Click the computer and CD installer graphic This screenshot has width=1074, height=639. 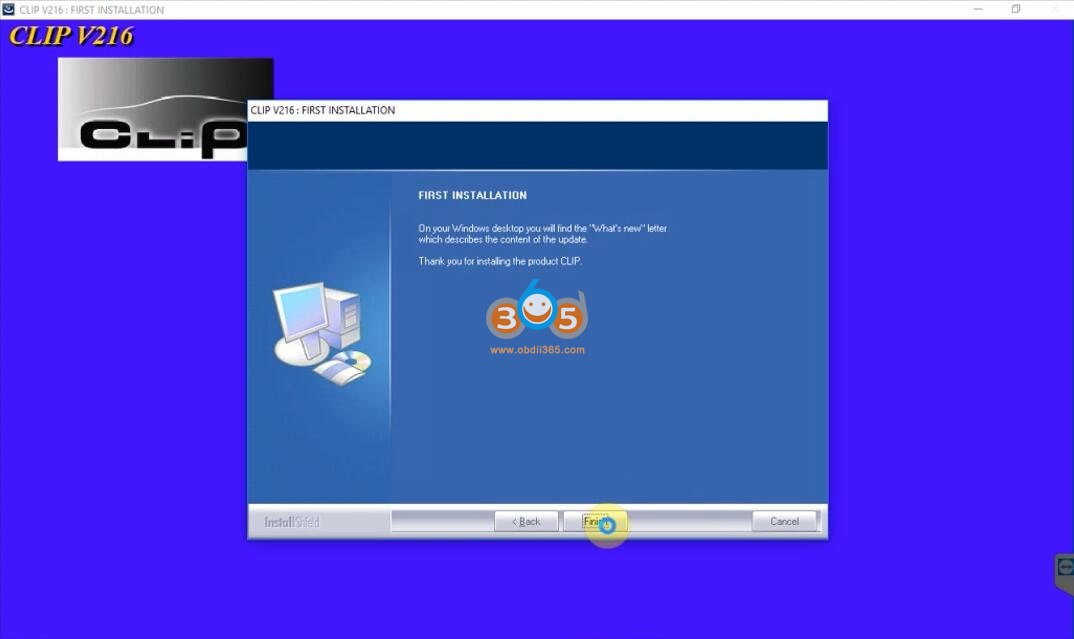[x=322, y=332]
